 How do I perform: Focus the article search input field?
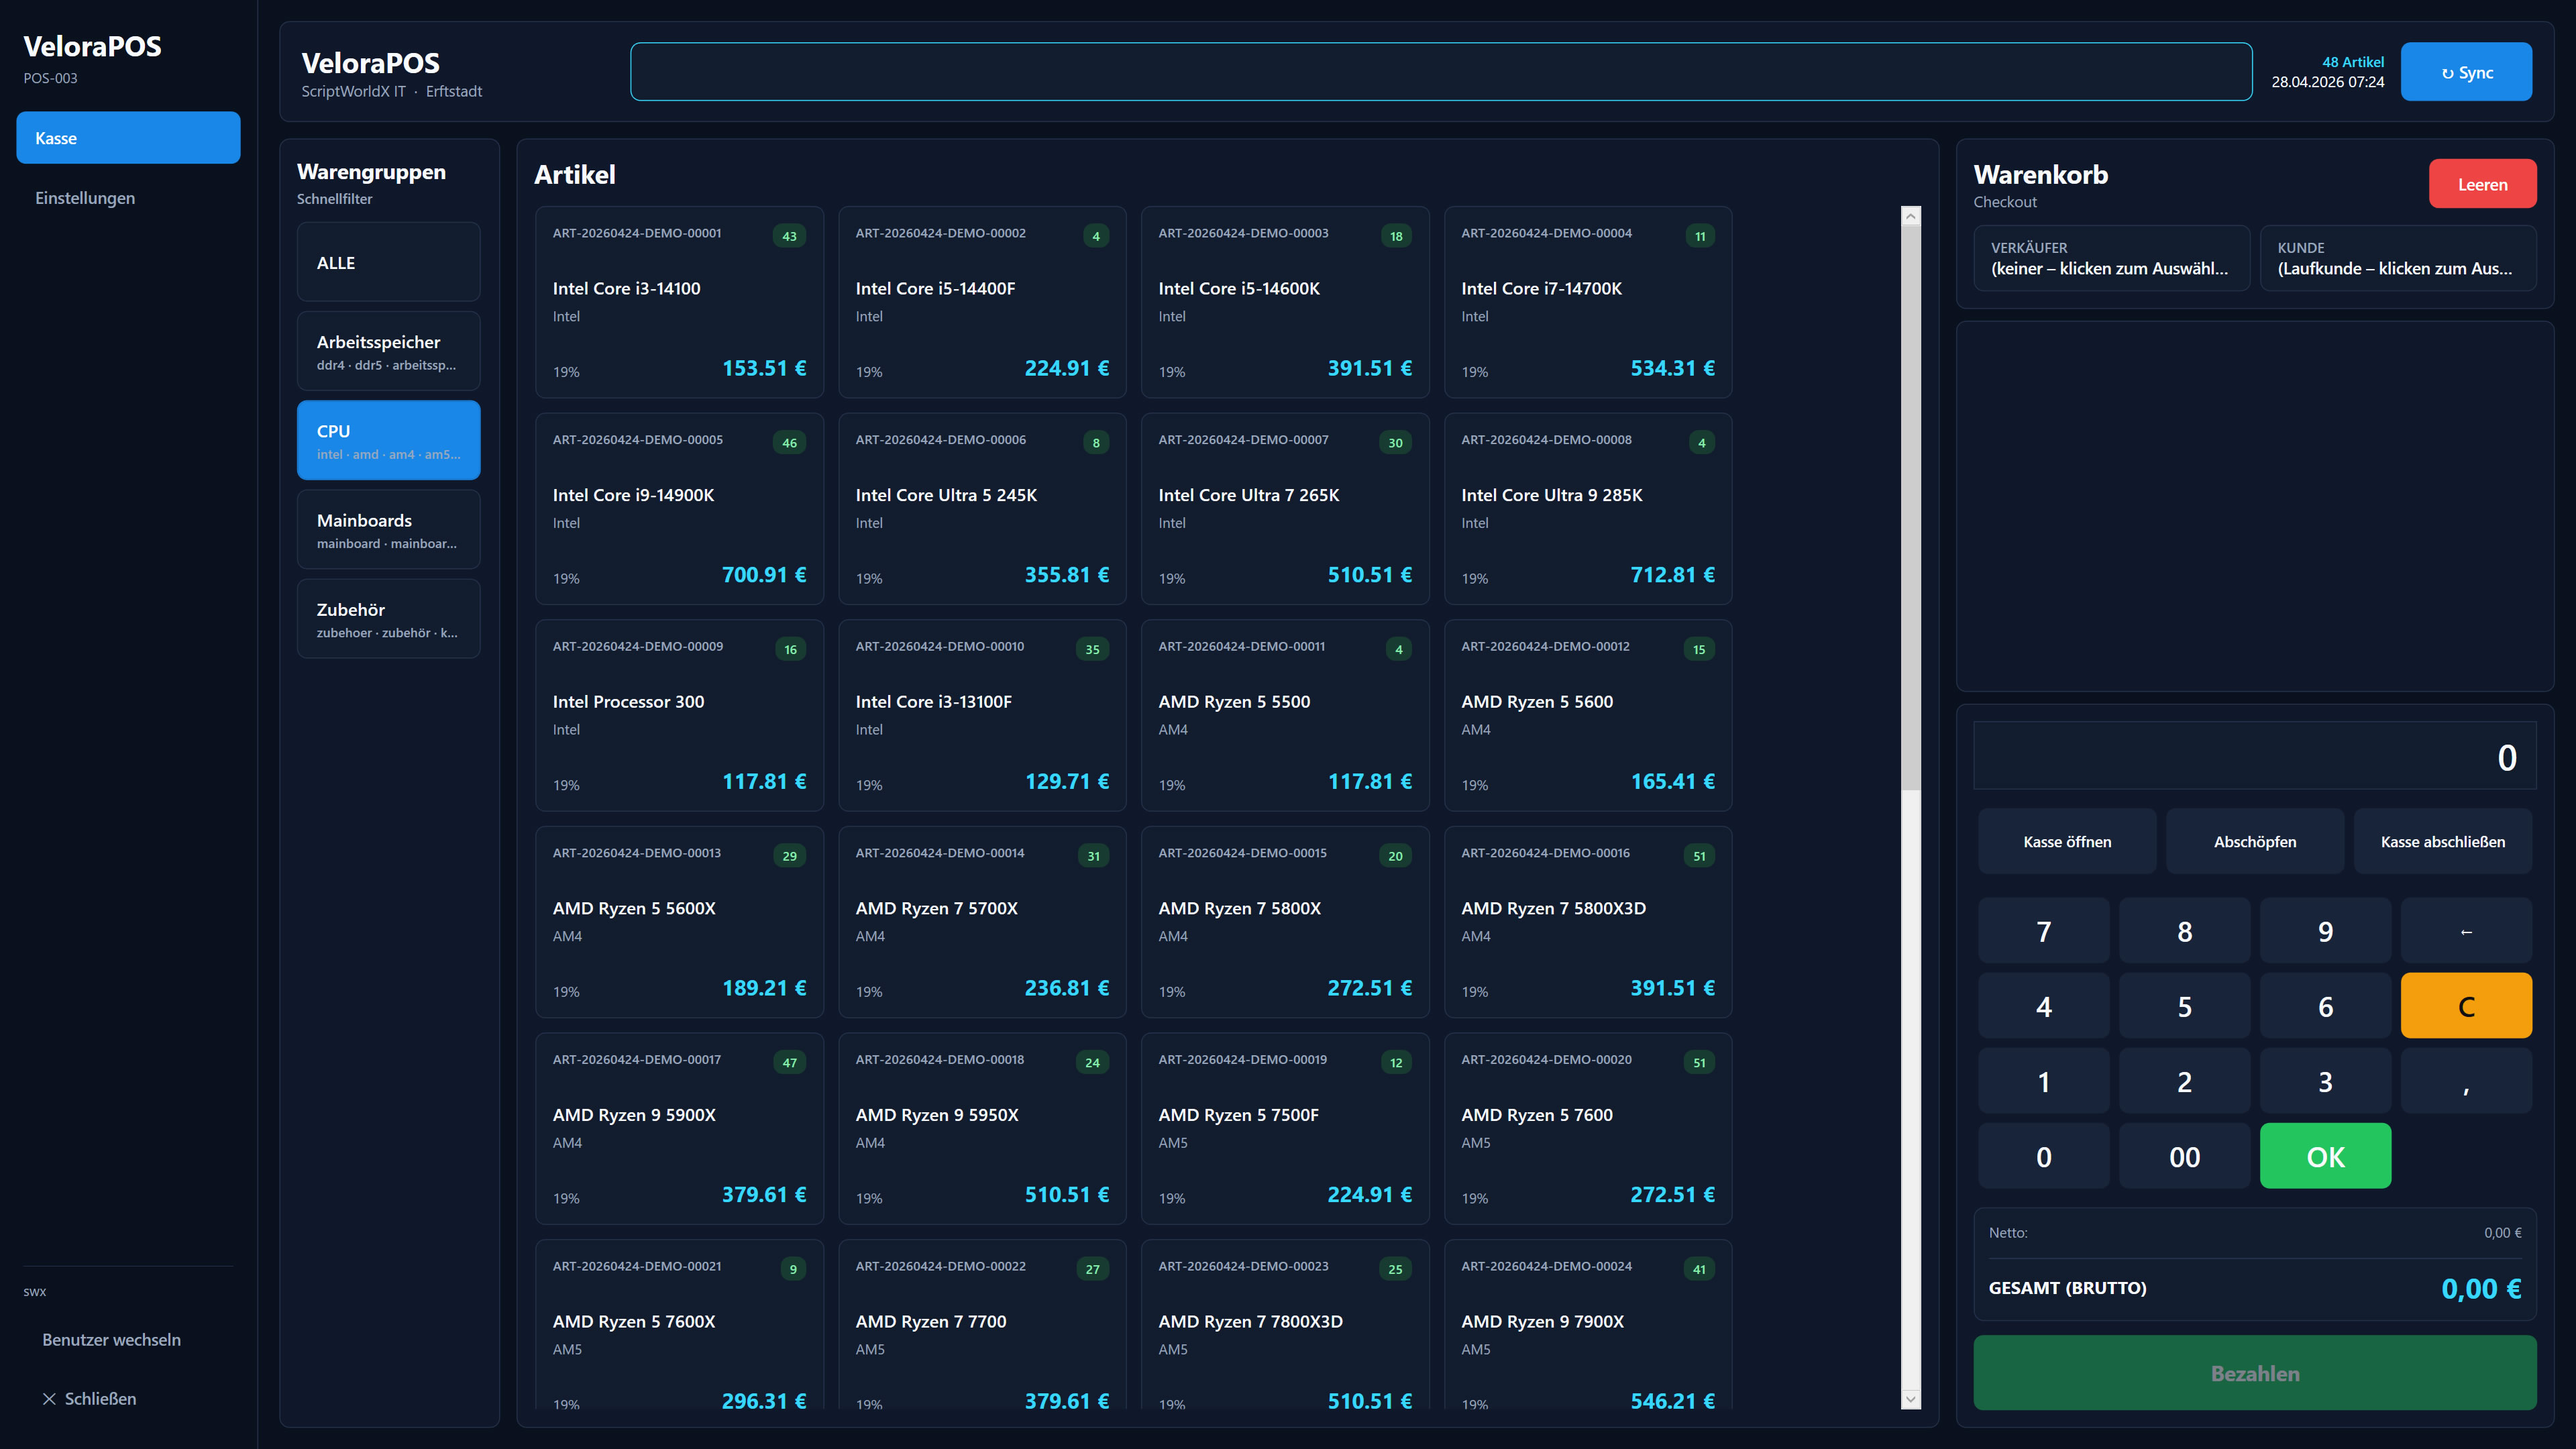point(1441,72)
